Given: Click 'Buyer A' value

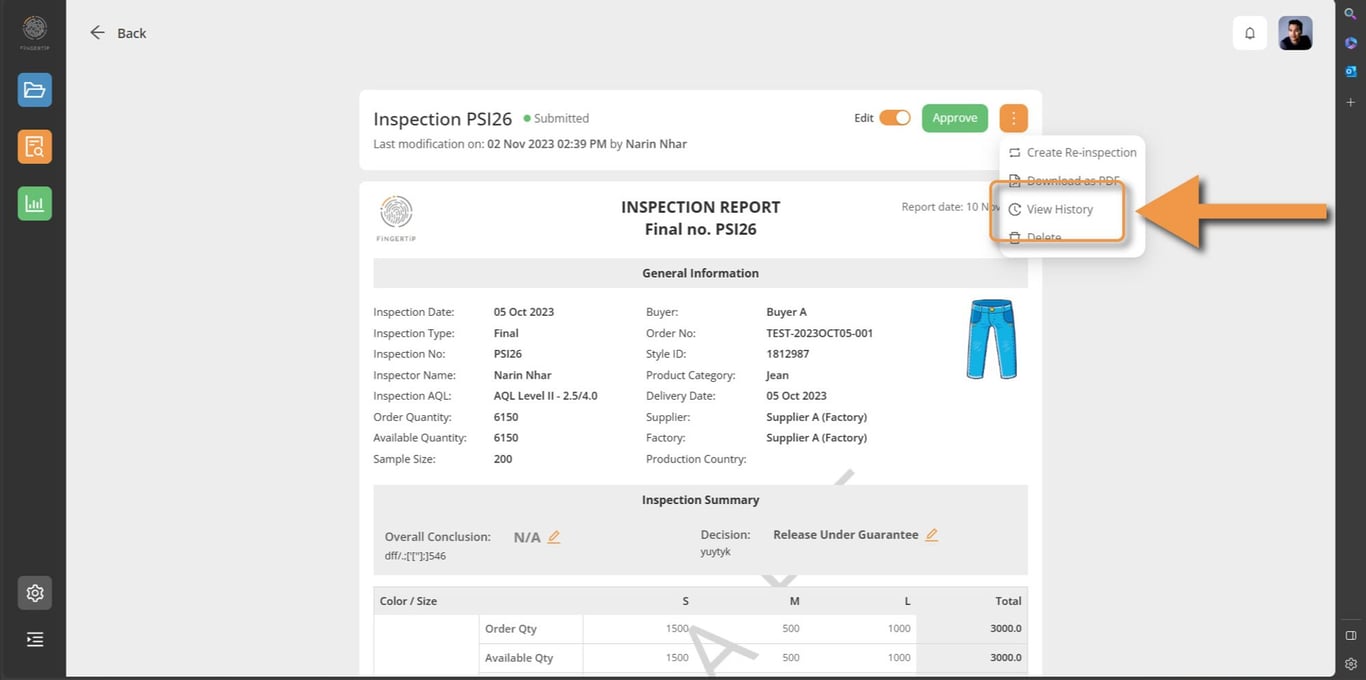Looking at the screenshot, I should coord(787,312).
